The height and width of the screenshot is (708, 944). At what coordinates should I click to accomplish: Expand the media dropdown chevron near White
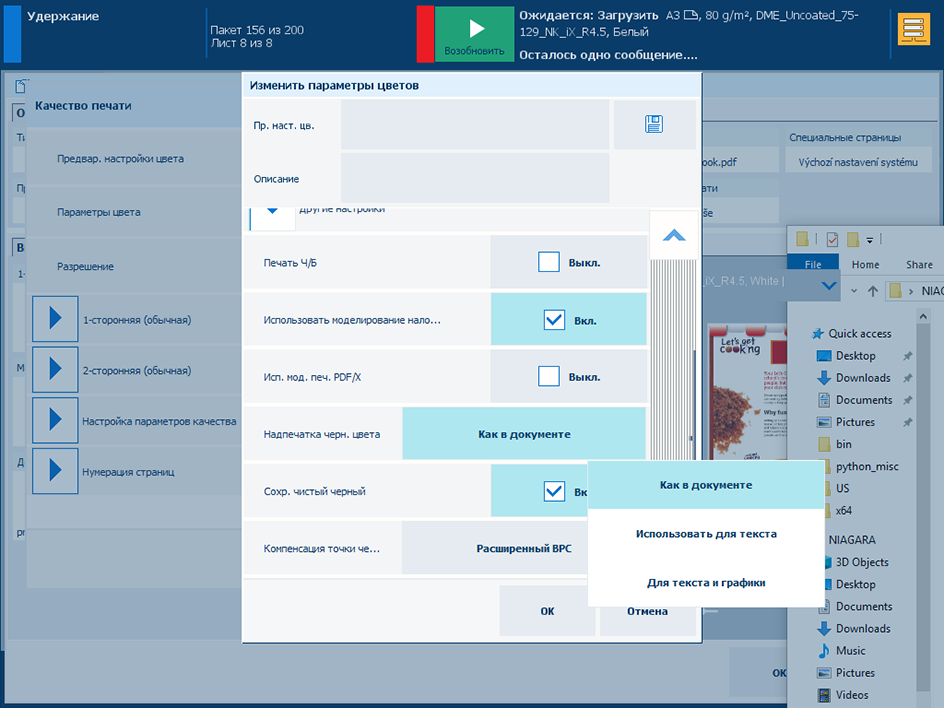pos(829,285)
